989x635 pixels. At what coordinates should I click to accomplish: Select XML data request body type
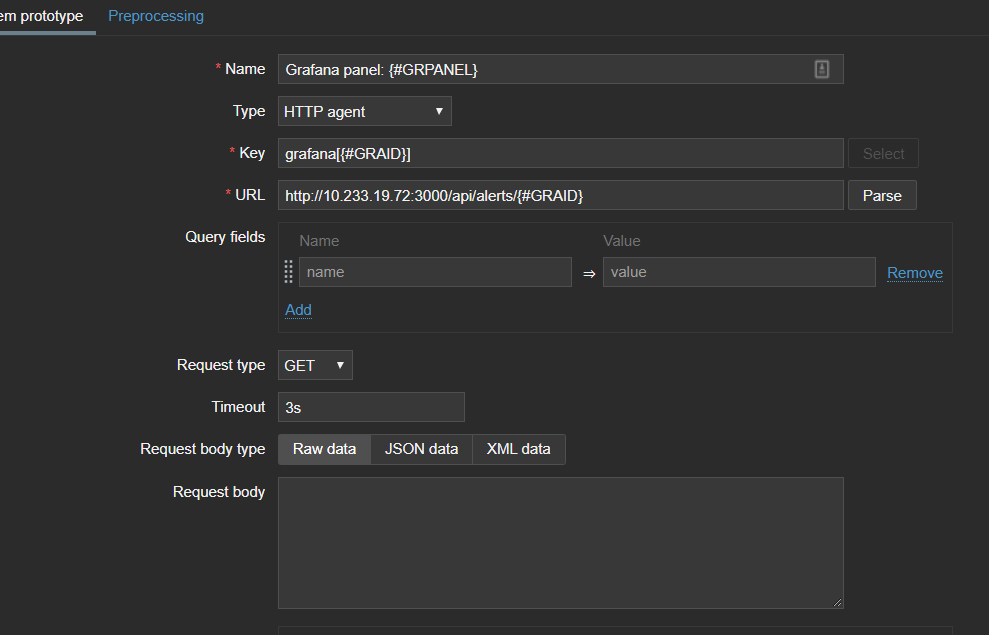click(x=518, y=449)
